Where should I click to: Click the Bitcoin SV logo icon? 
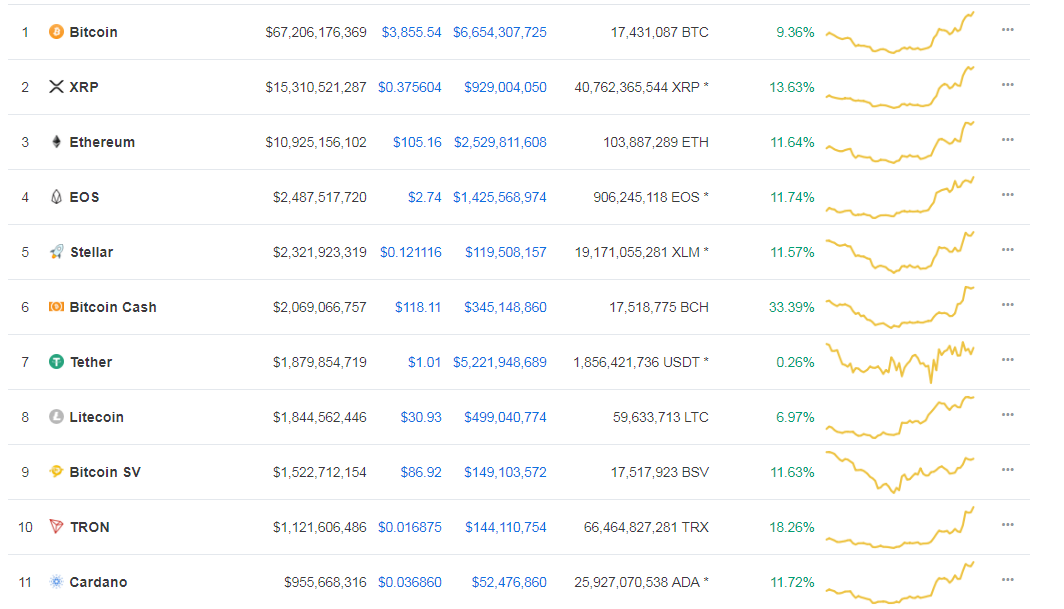pos(56,471)
